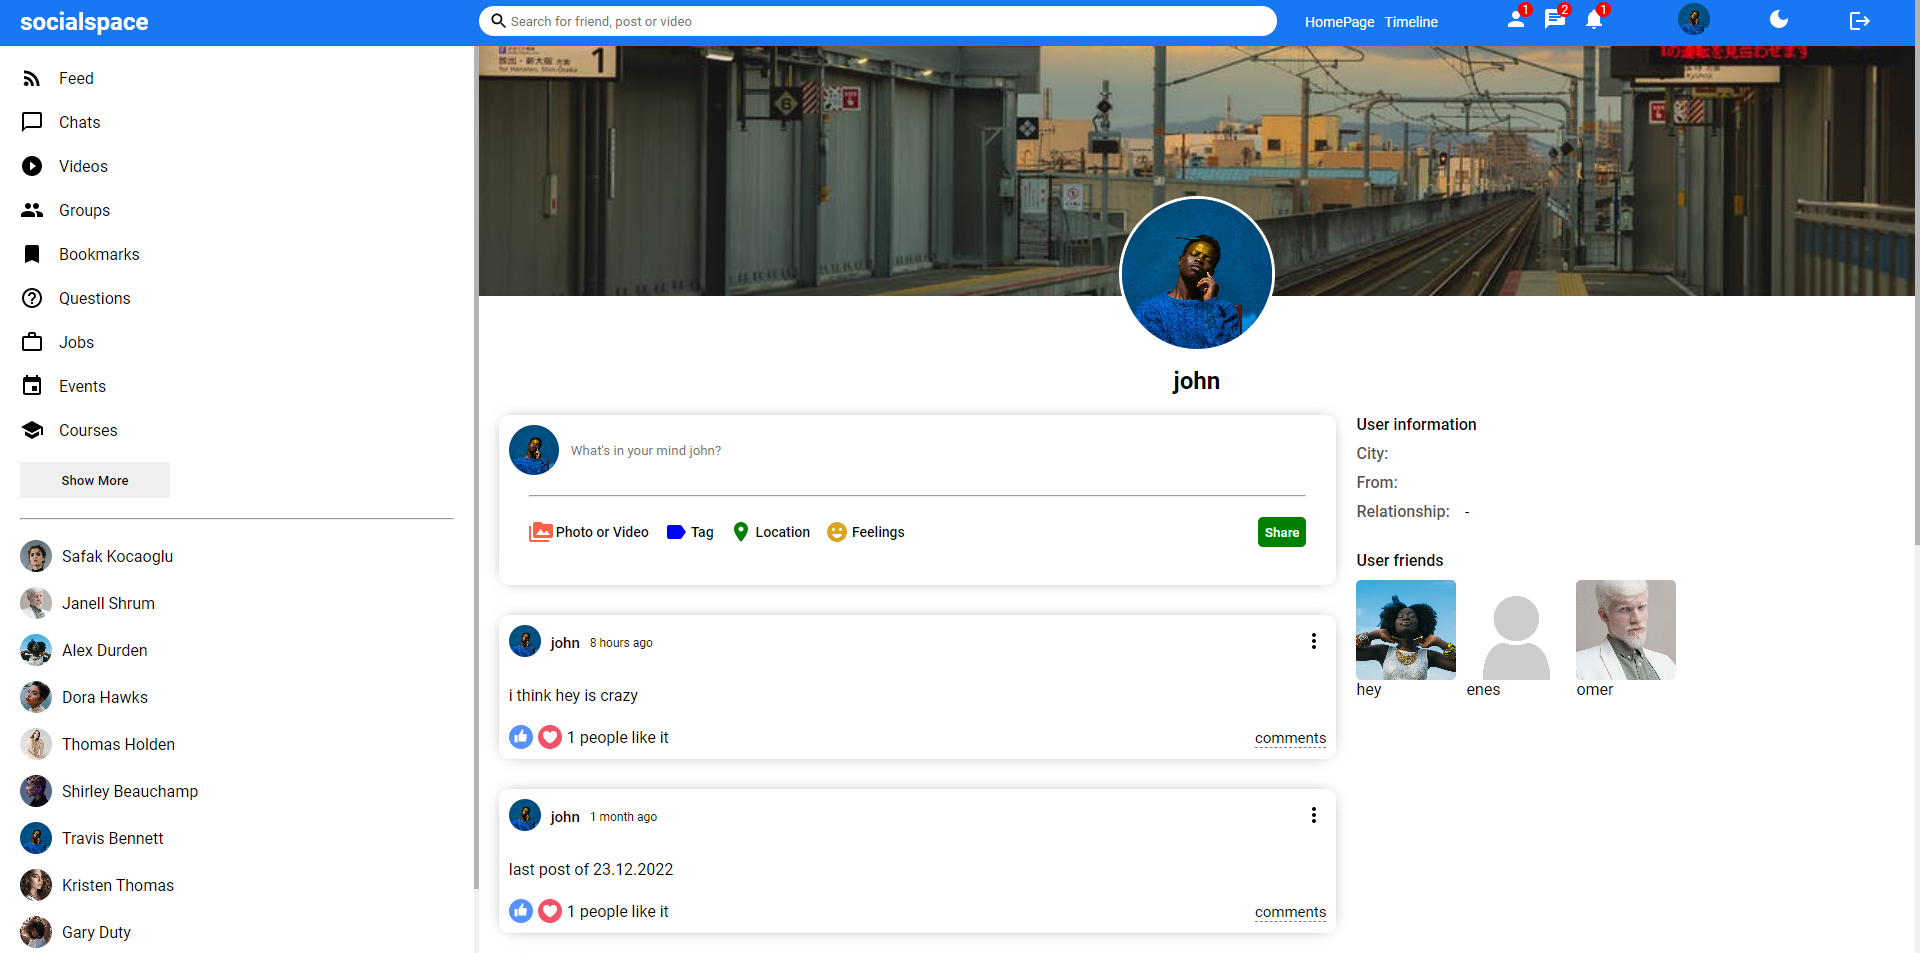The width and height of the screenshot is (1920, 953).
Task: Like the 'i think hey is crazy' post
Action: click(x=521, y=737)
